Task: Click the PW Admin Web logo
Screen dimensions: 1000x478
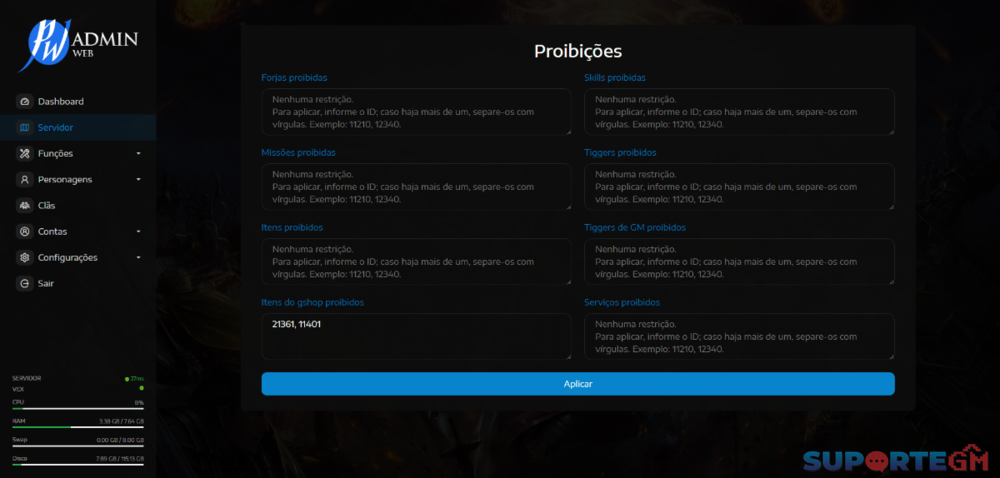Action: tap(77, 44)
